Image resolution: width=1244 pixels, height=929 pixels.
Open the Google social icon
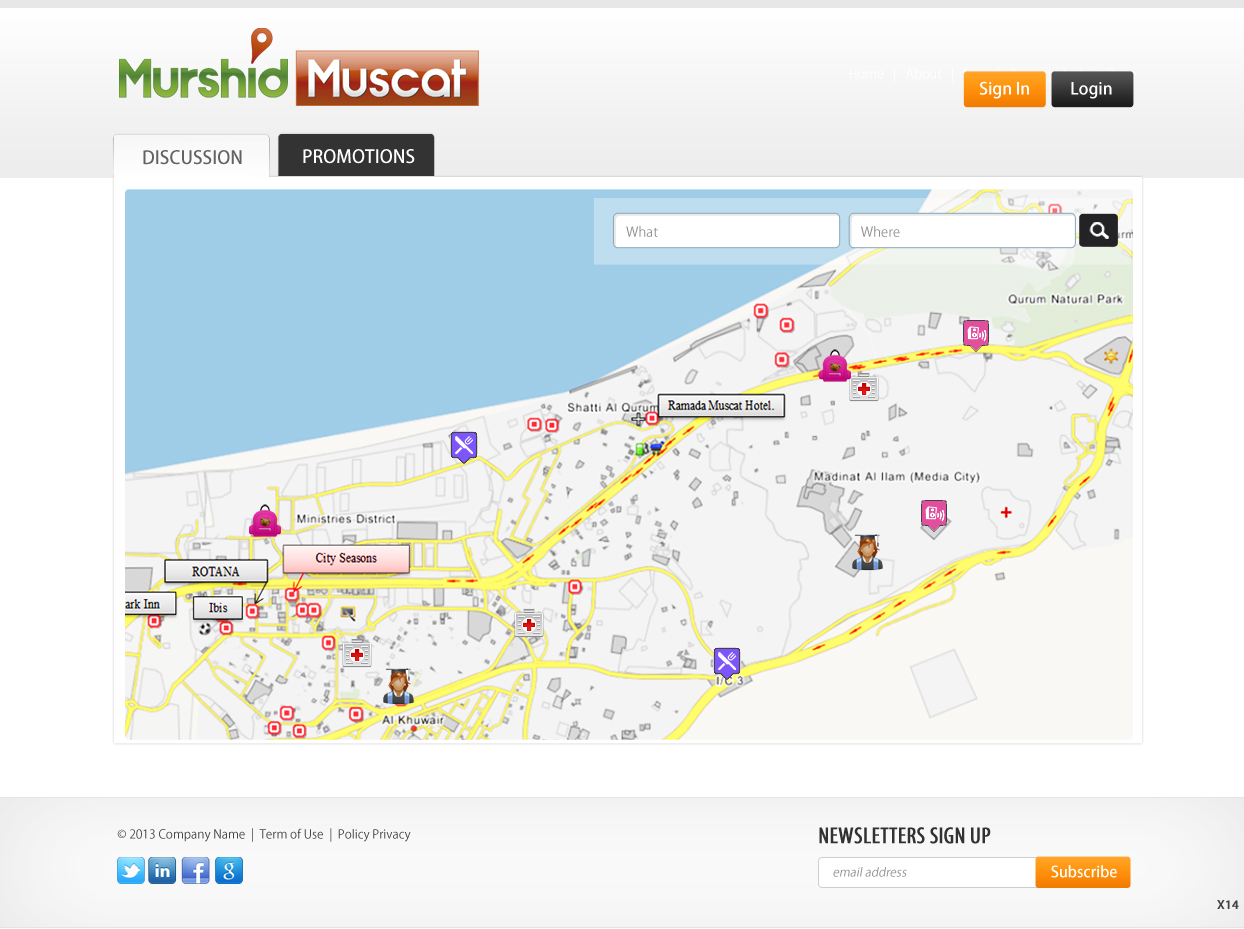pyautogui.click(x=229, y=871)
